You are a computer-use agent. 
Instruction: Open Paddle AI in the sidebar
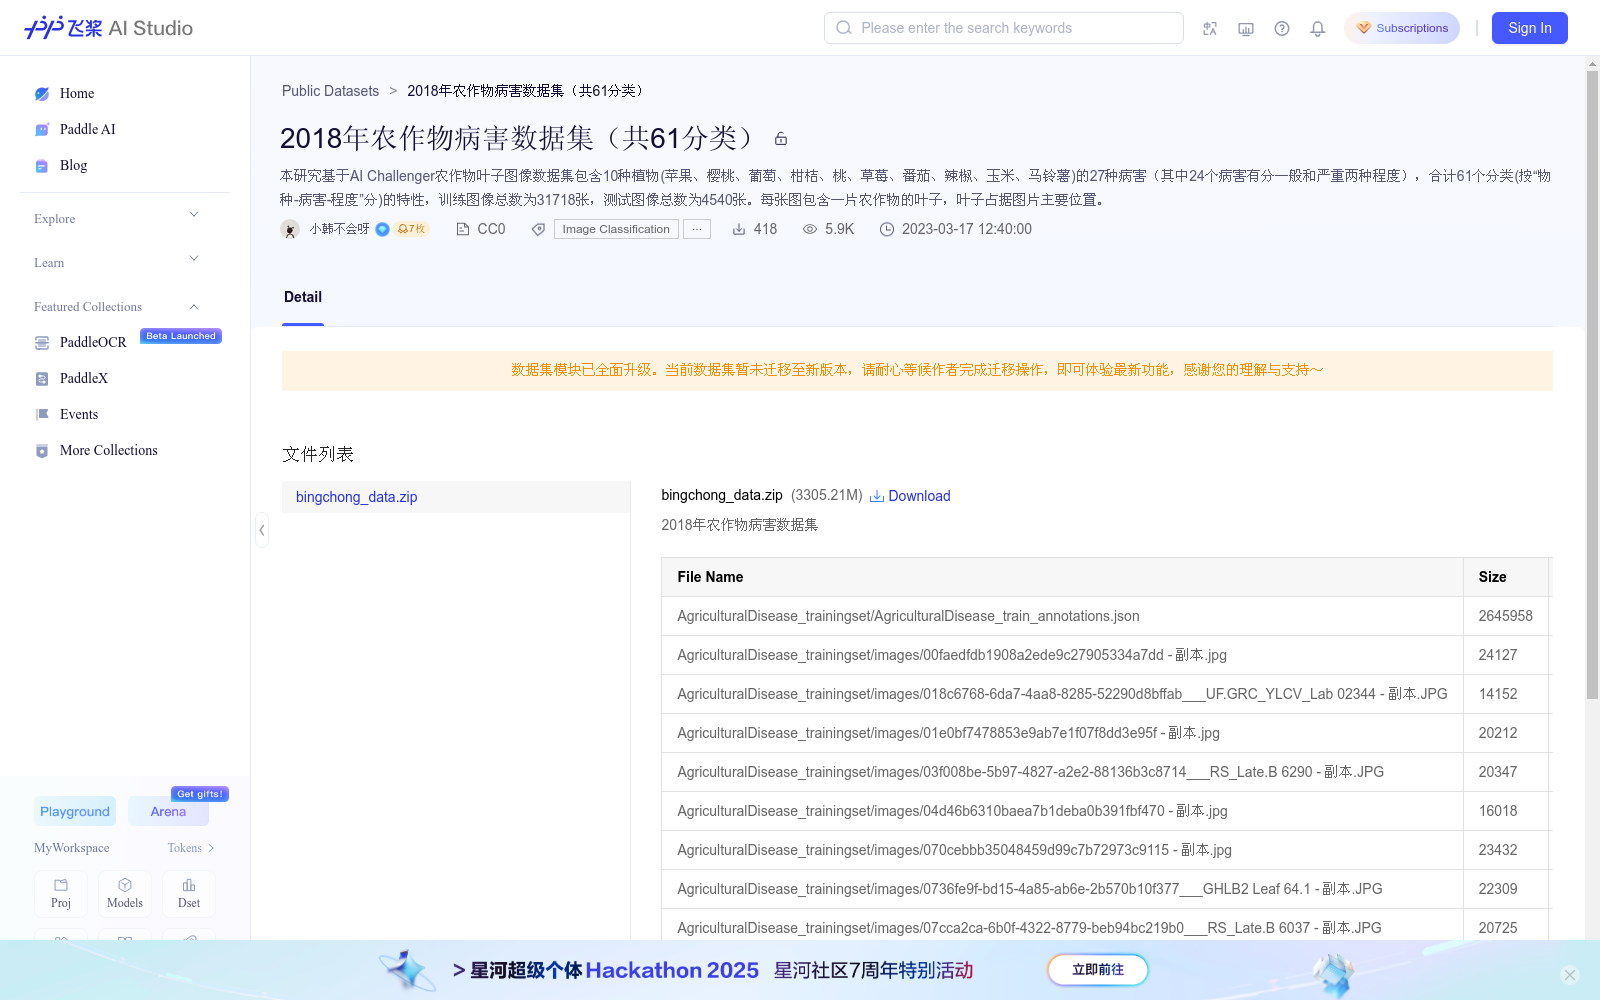pyautogui.click(x=88, y=129)
